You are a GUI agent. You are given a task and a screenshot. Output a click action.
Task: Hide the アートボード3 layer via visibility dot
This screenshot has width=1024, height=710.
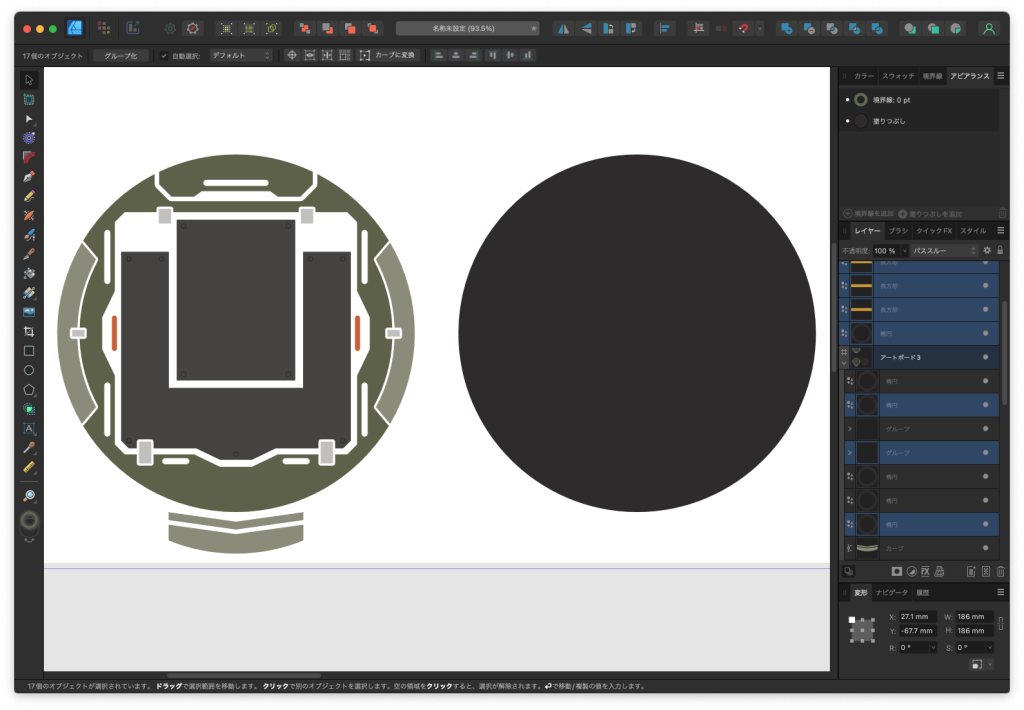[x=985, y=357]
